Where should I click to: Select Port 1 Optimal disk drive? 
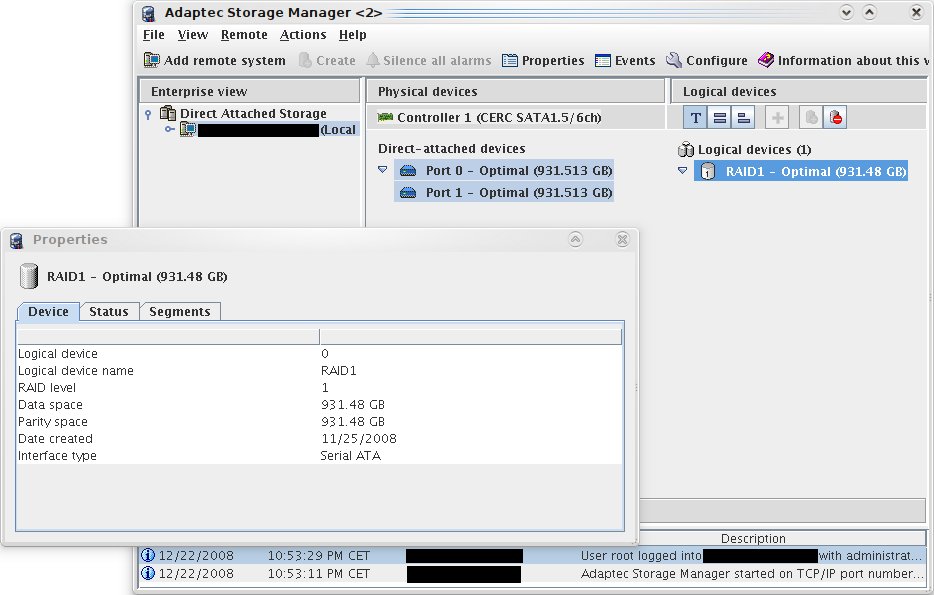[504, 192]
